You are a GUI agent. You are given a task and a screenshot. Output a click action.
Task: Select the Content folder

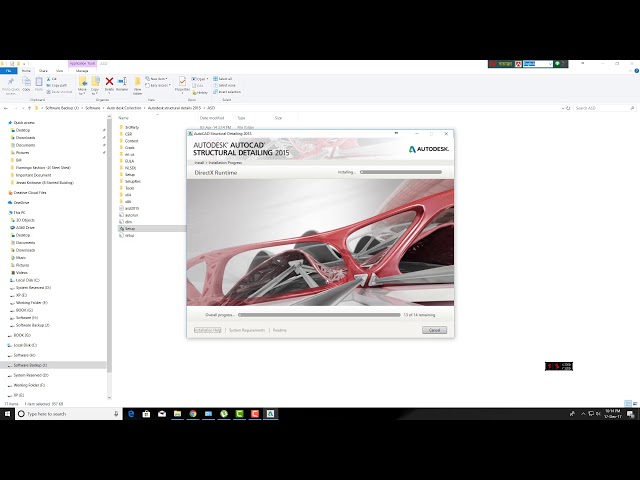131,141
